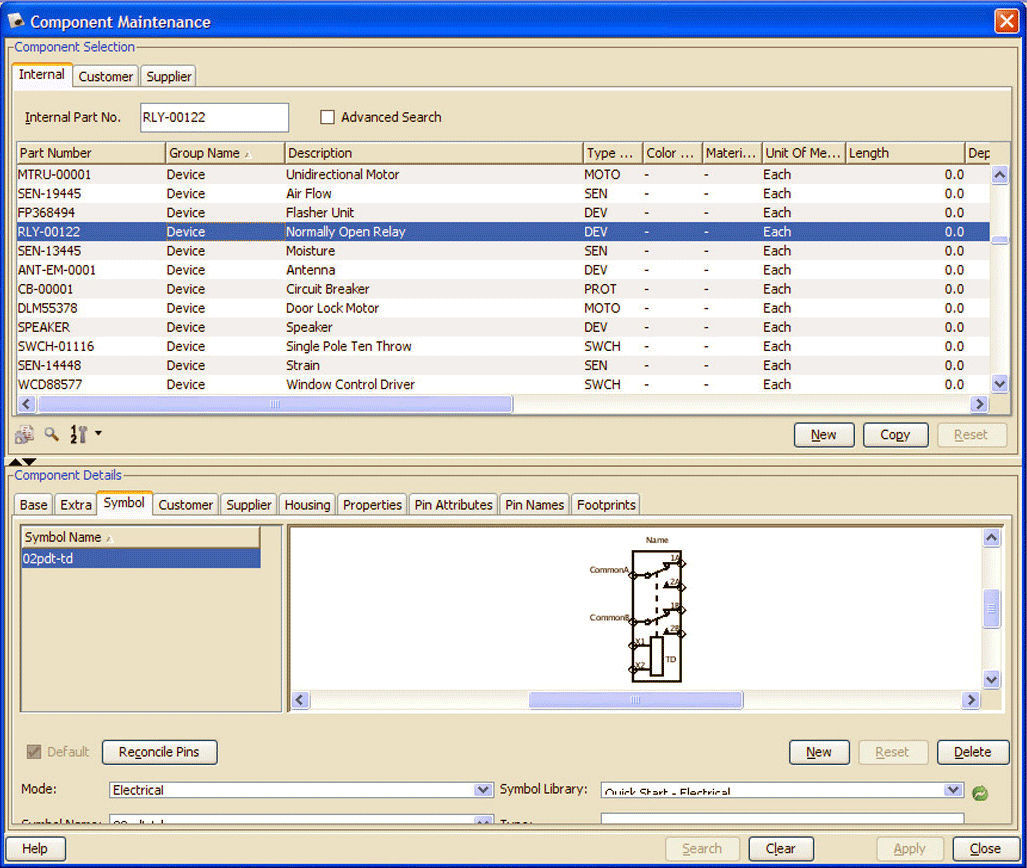Open the Extra details tab

76,504
